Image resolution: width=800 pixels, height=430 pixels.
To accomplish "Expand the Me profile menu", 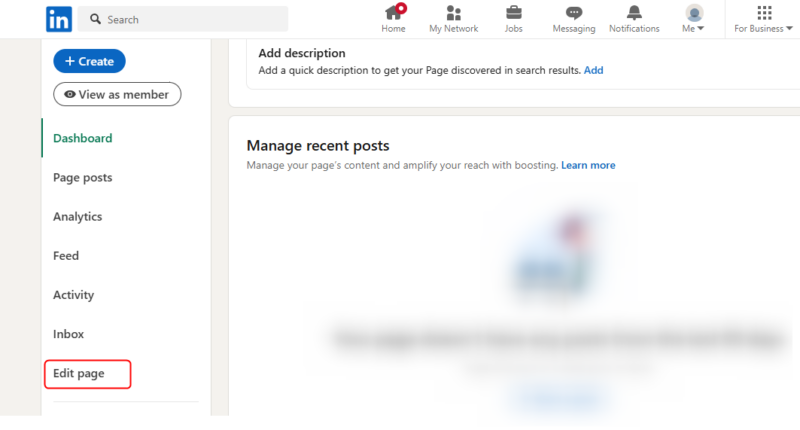I will [693, 19].
